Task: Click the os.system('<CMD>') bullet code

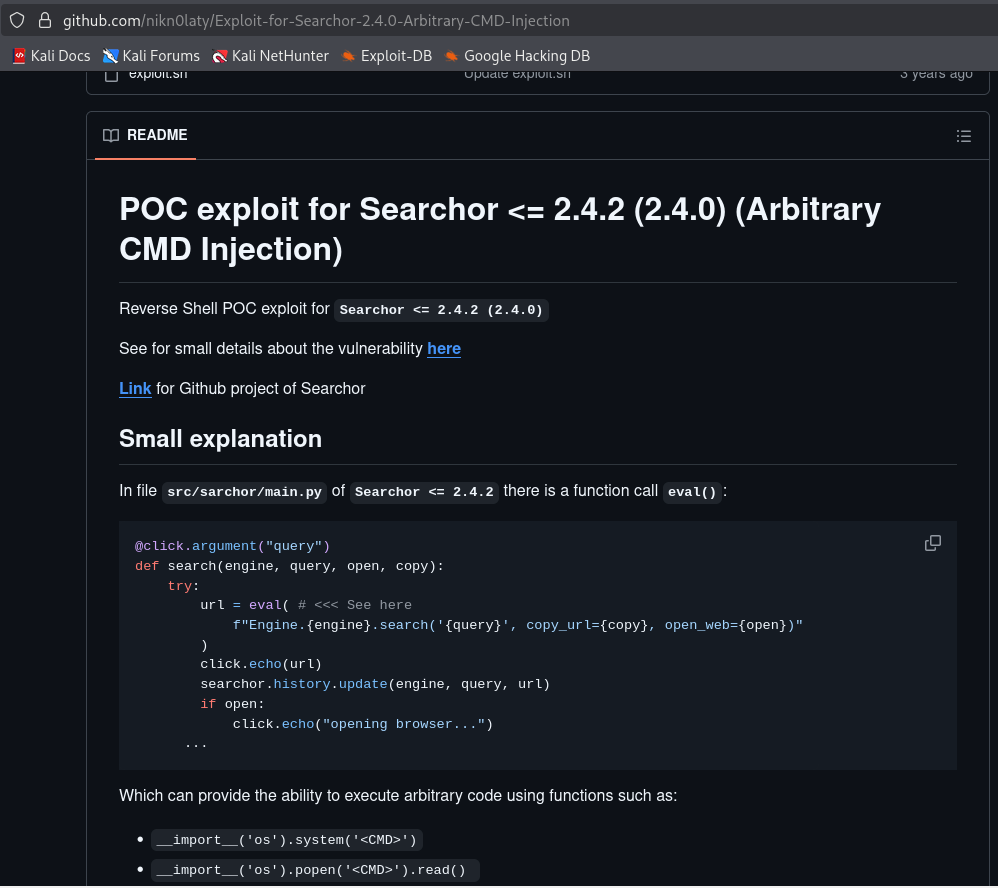Action: [x=287, y=840]
